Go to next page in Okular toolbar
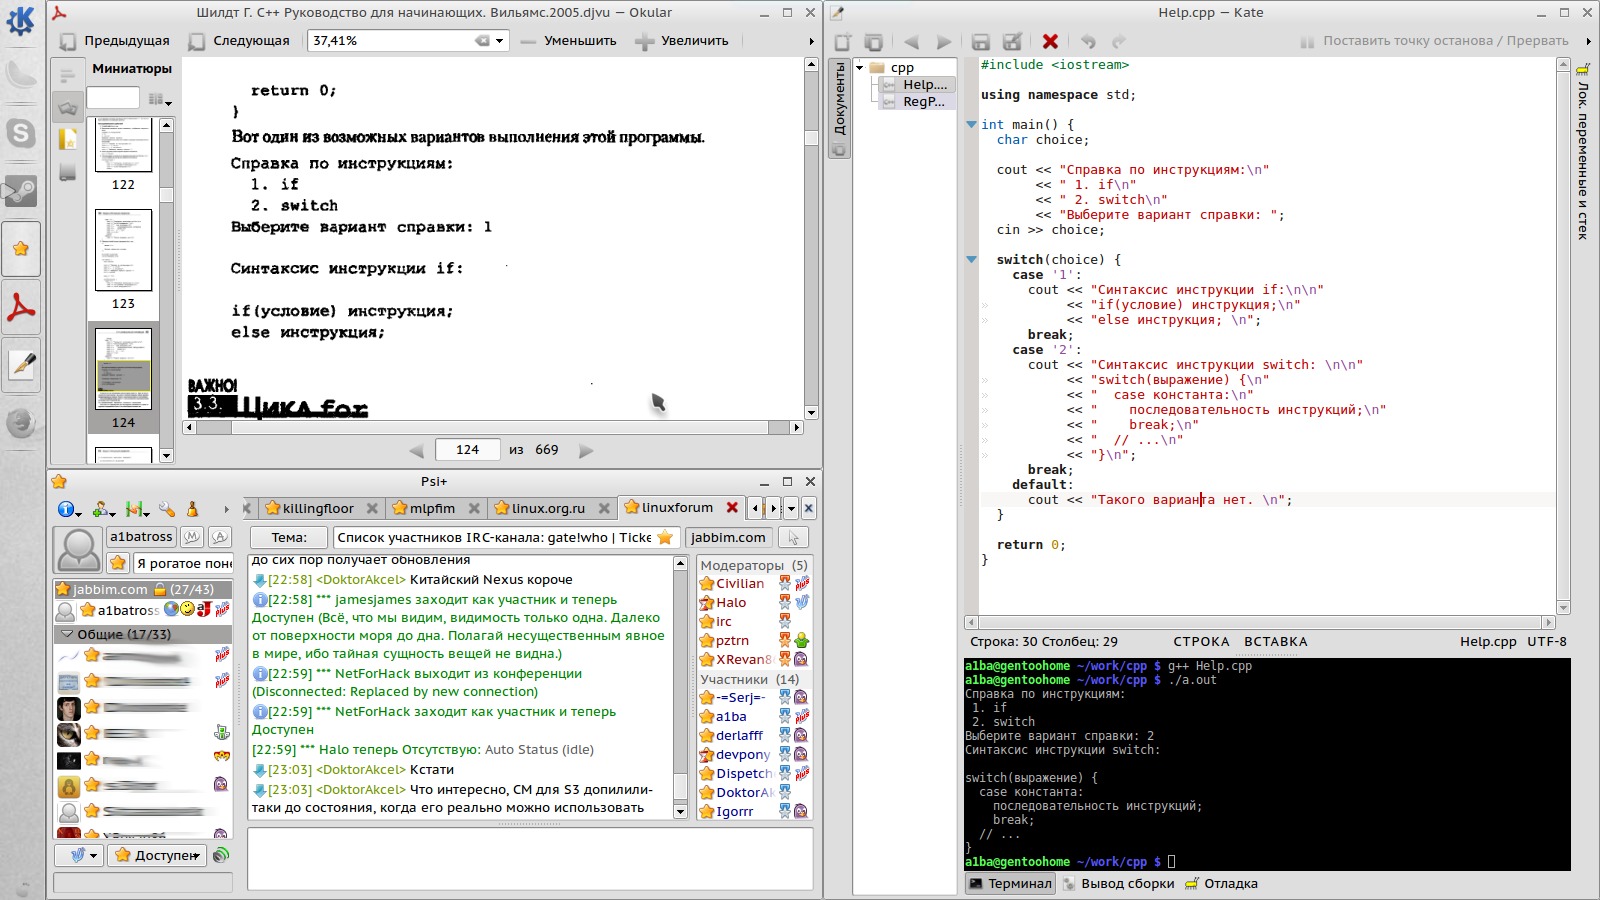Viewport: 1600px width, 900px height. click(x=239, y=41)
